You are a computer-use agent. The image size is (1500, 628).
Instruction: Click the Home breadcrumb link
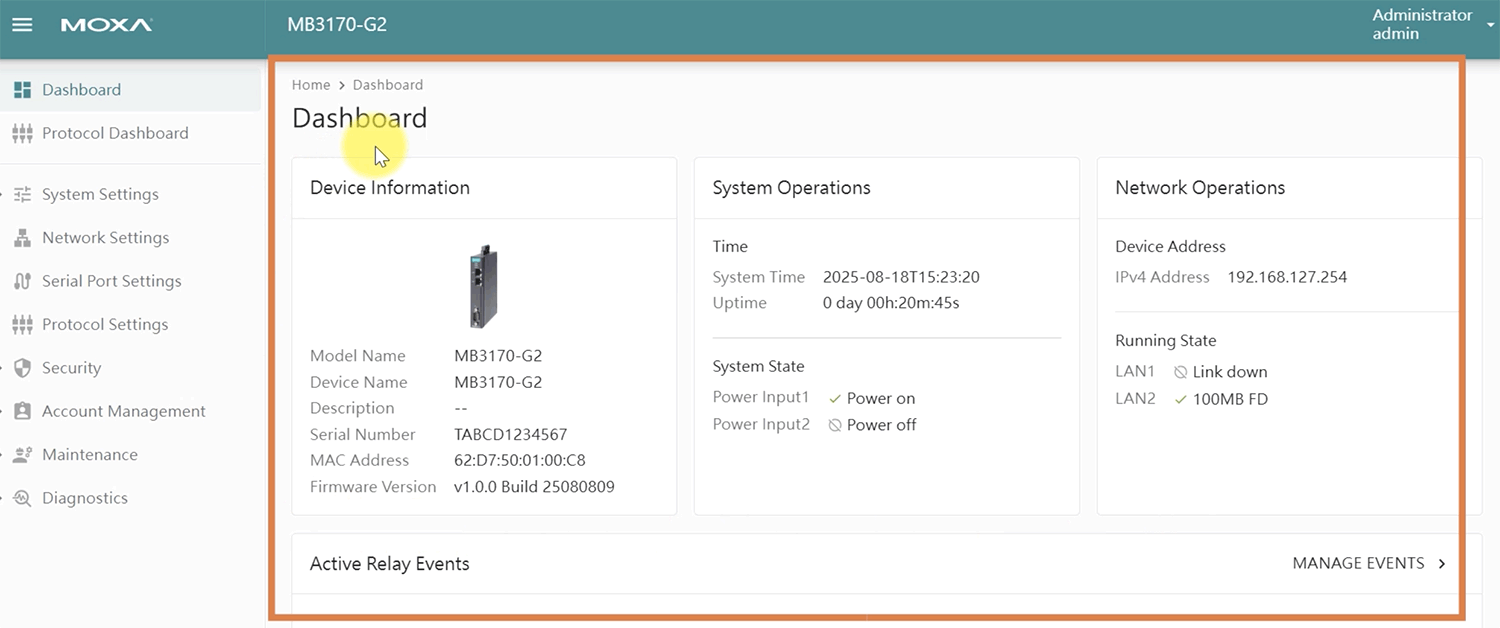click(311, 85)
